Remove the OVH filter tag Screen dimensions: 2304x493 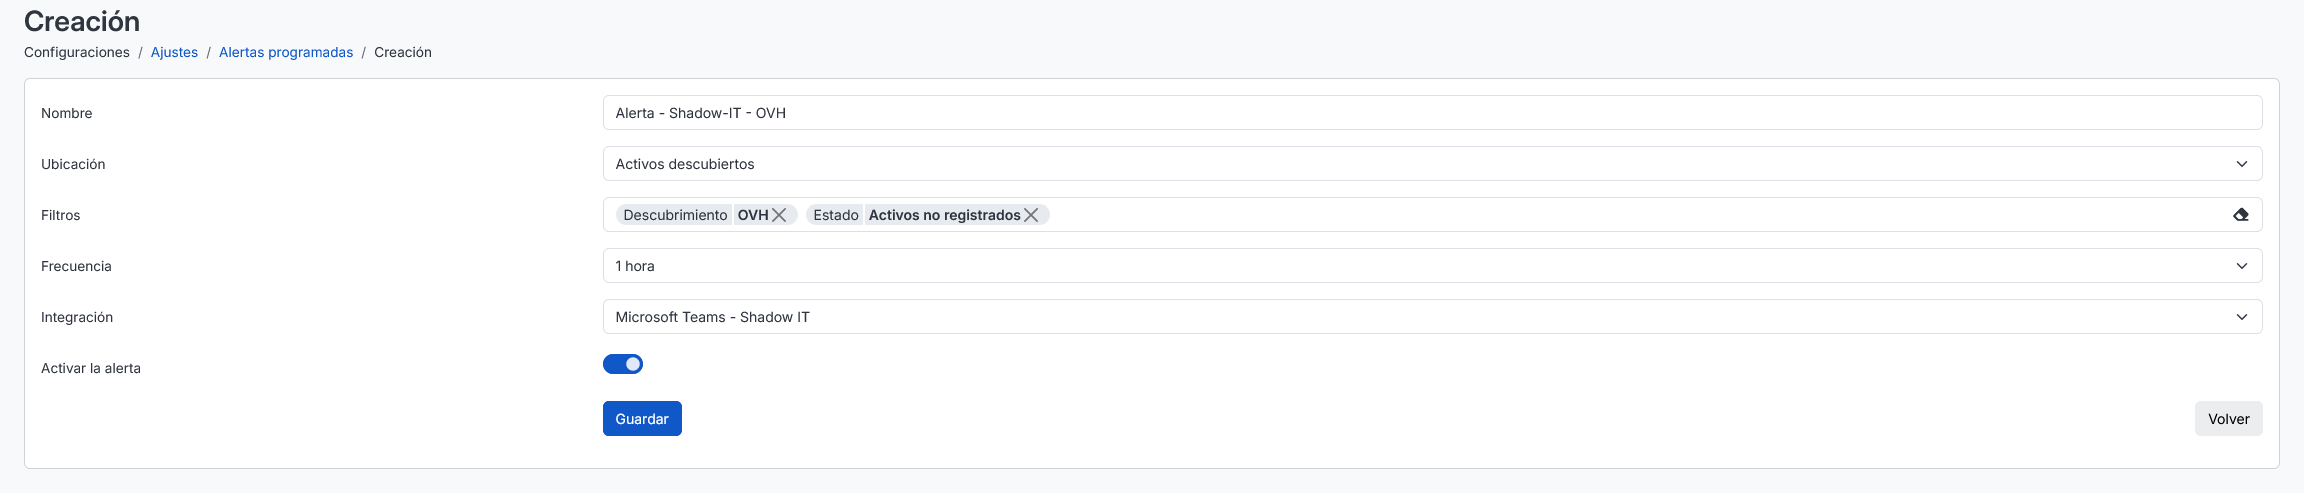click(779, 215)
